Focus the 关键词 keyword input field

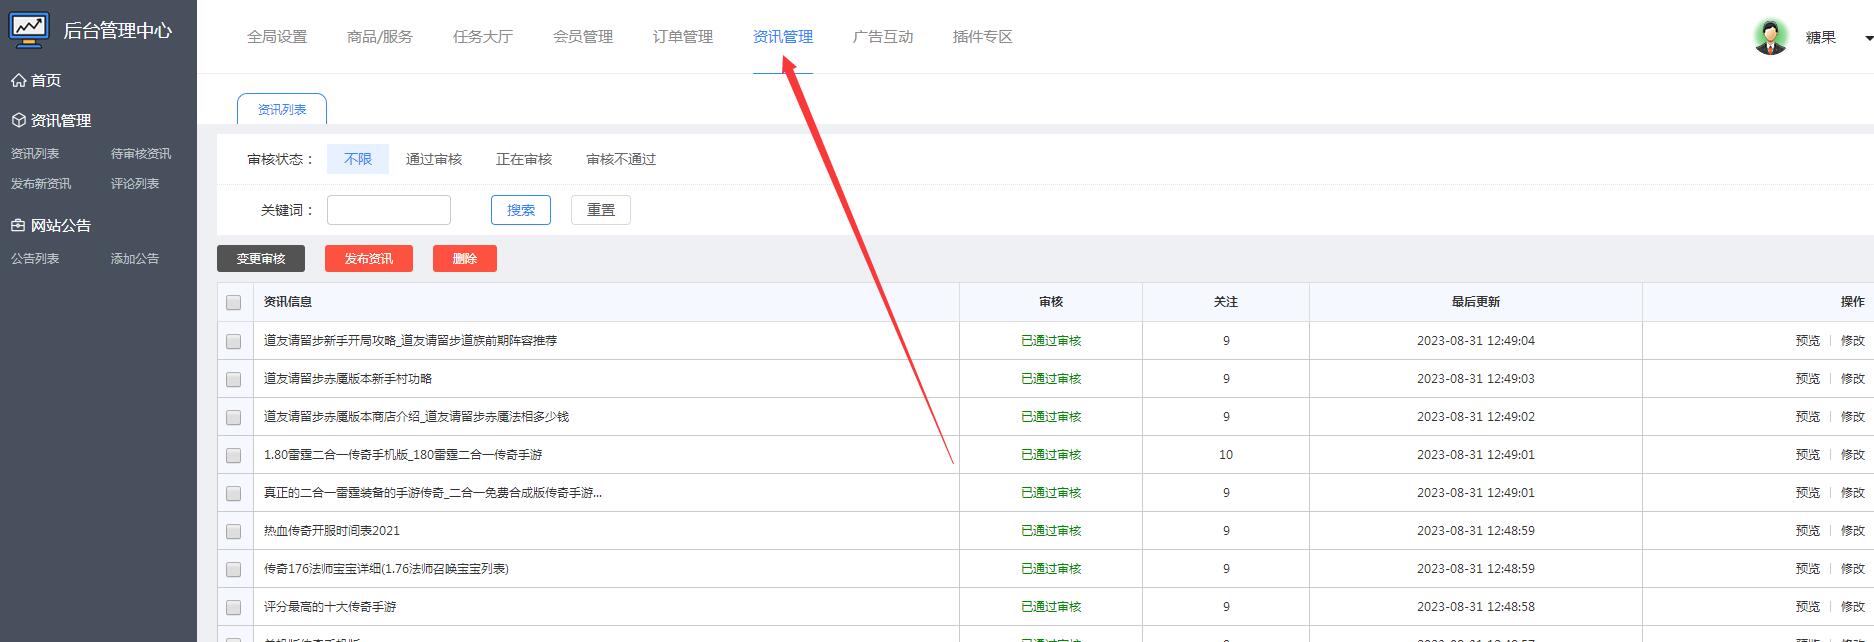[x=388, y=210]
